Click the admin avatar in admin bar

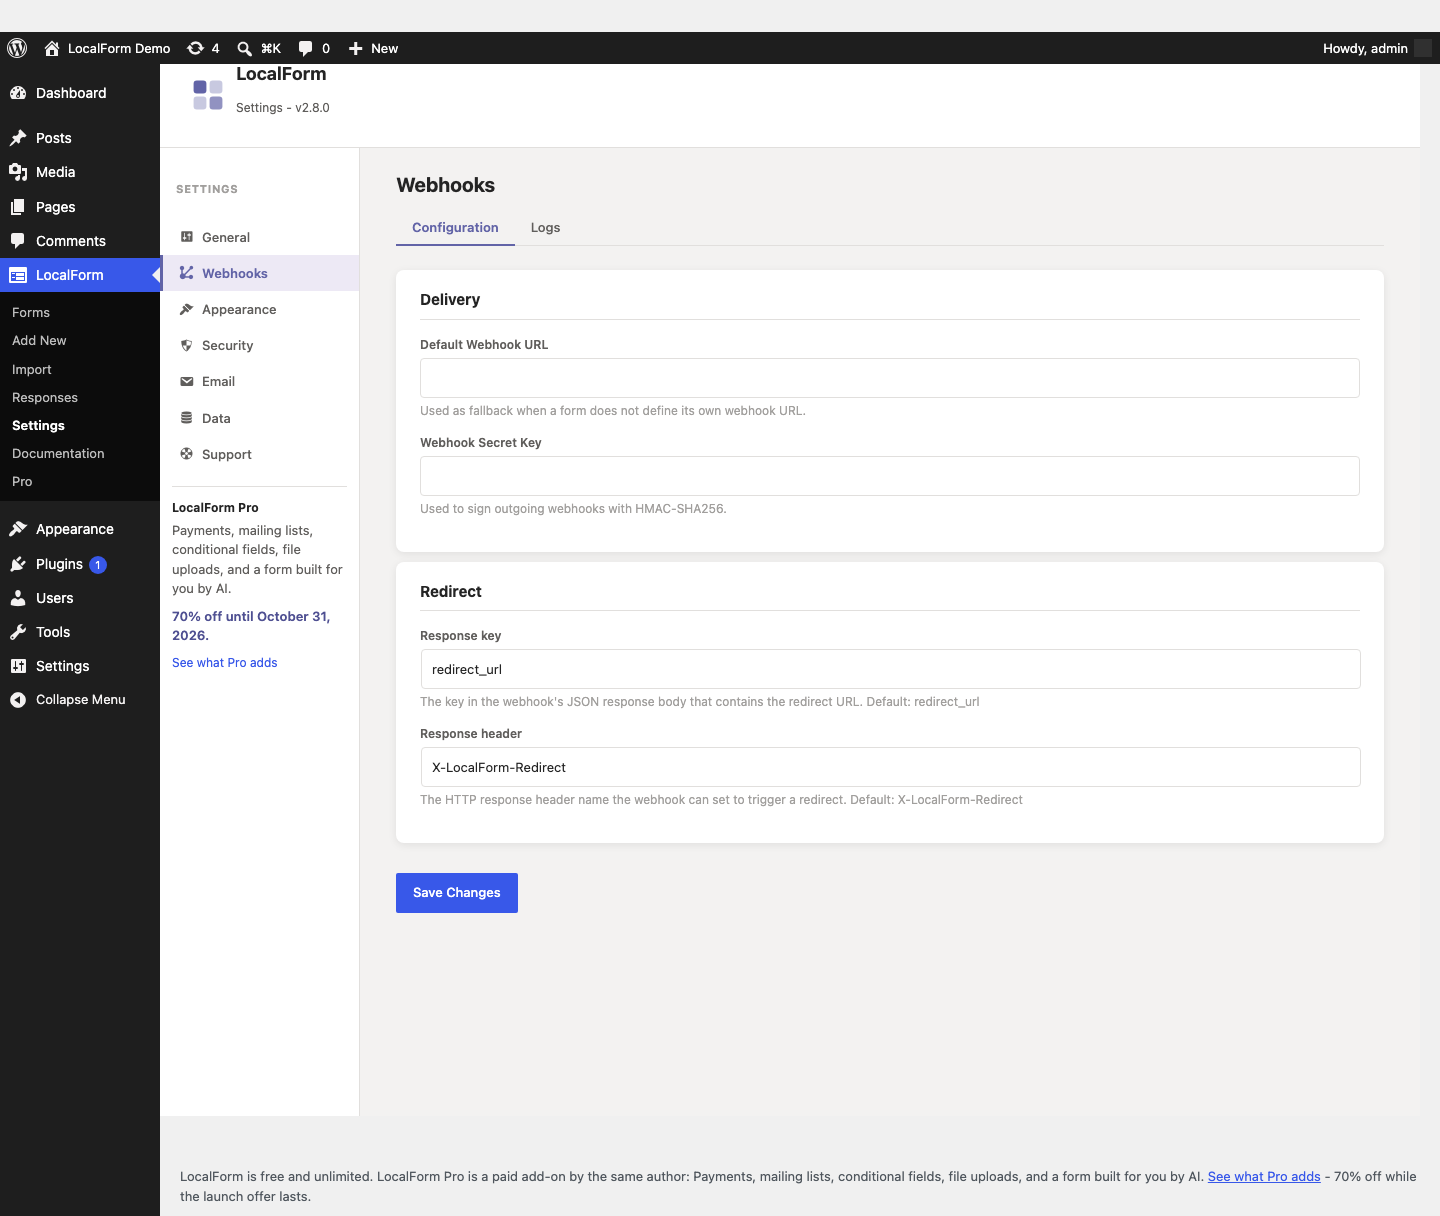click(1423, 48)
